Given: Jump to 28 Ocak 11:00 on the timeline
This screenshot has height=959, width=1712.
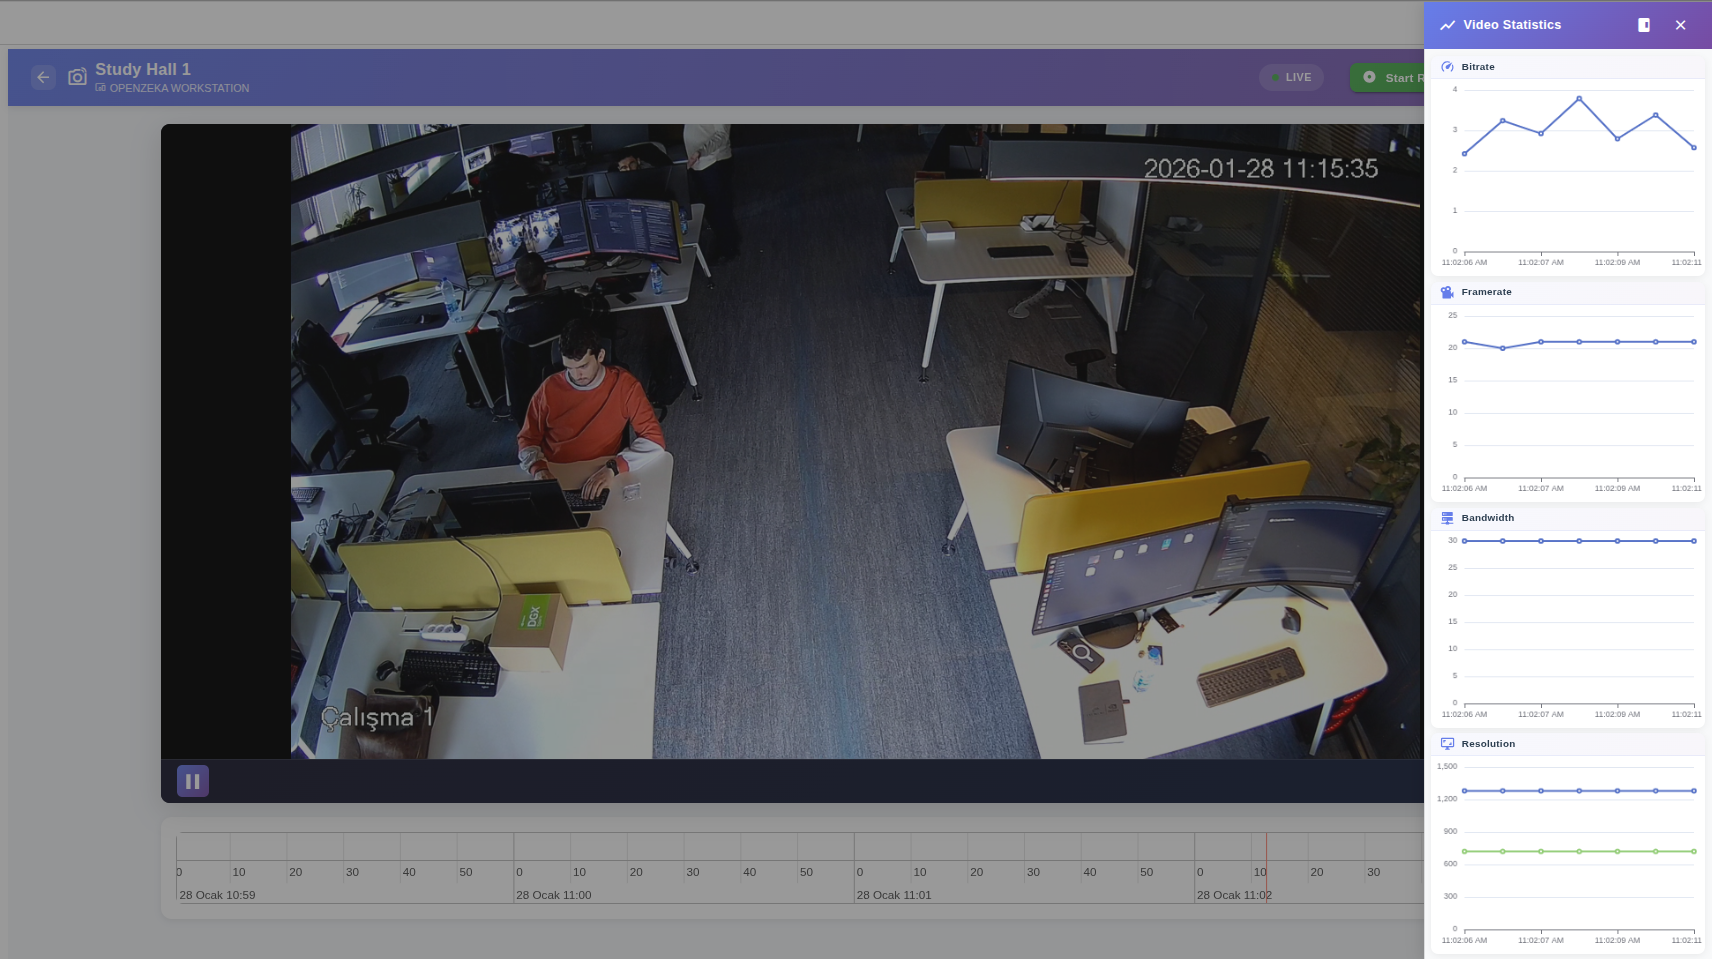Looking at the screenshot, I should pos(553,895).
